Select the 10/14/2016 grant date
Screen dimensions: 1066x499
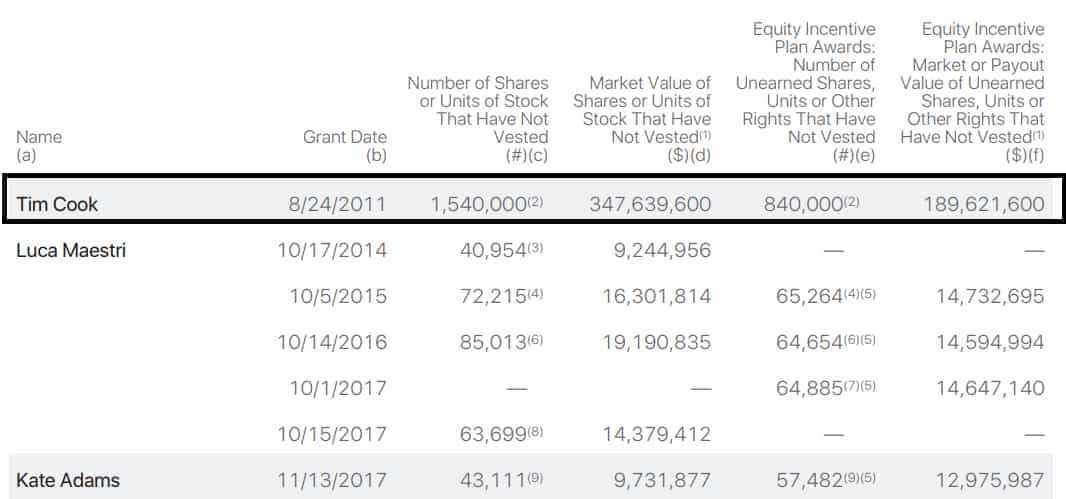[x=332, y=342]
